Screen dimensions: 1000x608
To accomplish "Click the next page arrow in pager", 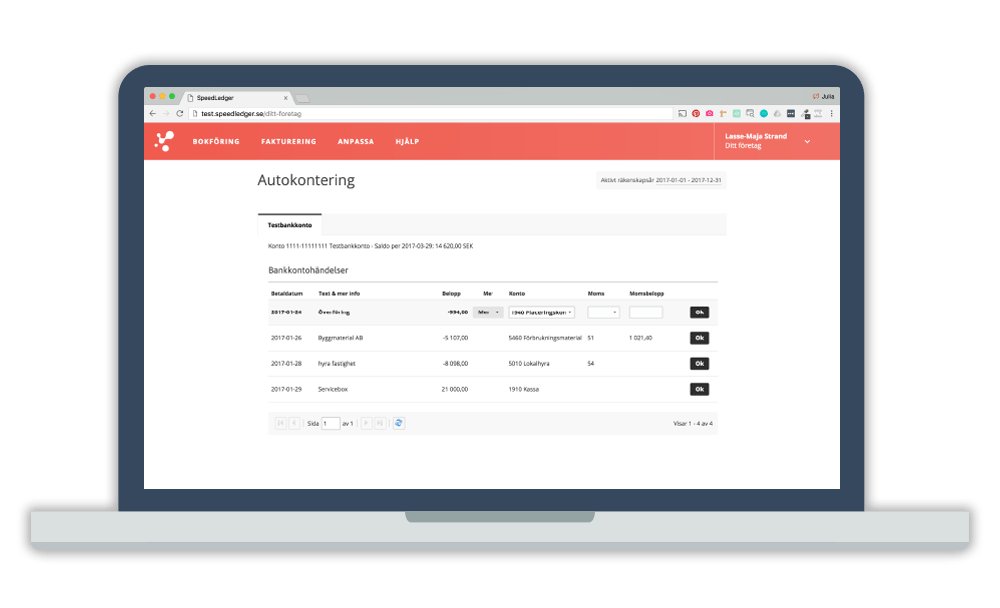I will tap(366, 423).
